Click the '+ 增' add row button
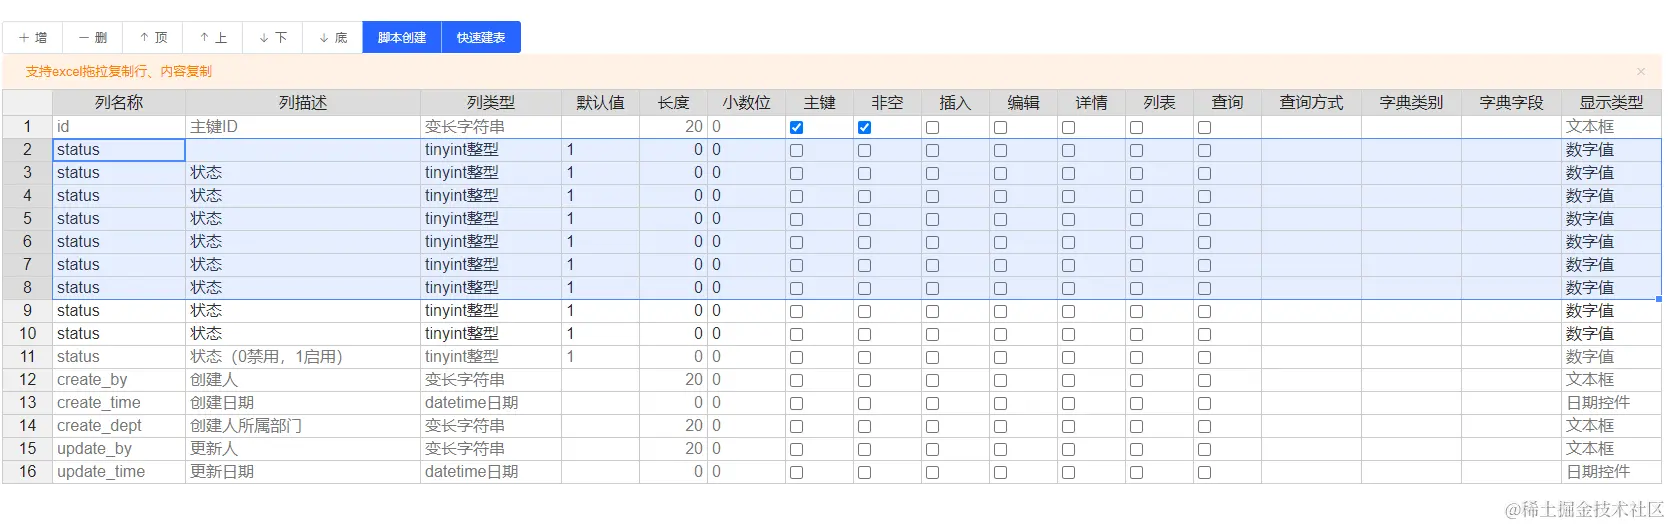 pos(33,37)
